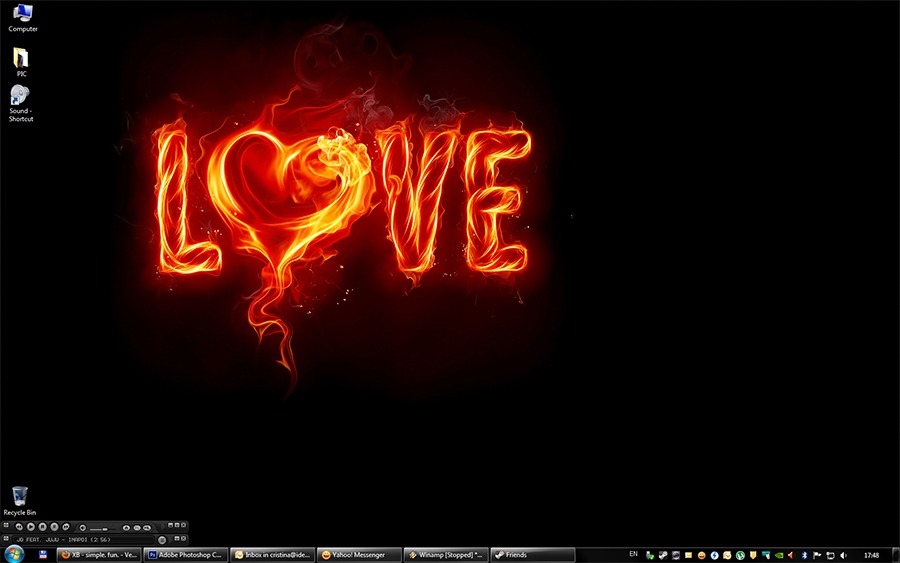Open the Computer desktop icon

click(x=22, y=17)
